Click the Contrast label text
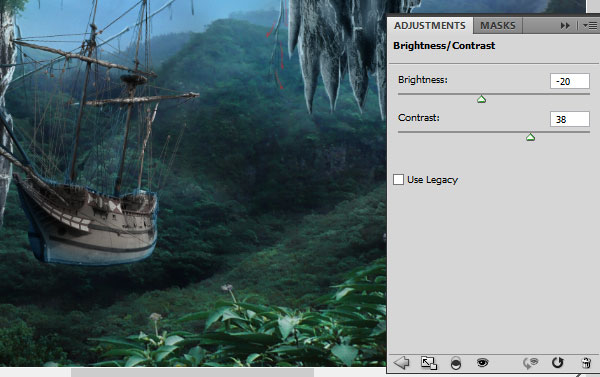The height and width of the screenshot is (377, 600). 419,118
